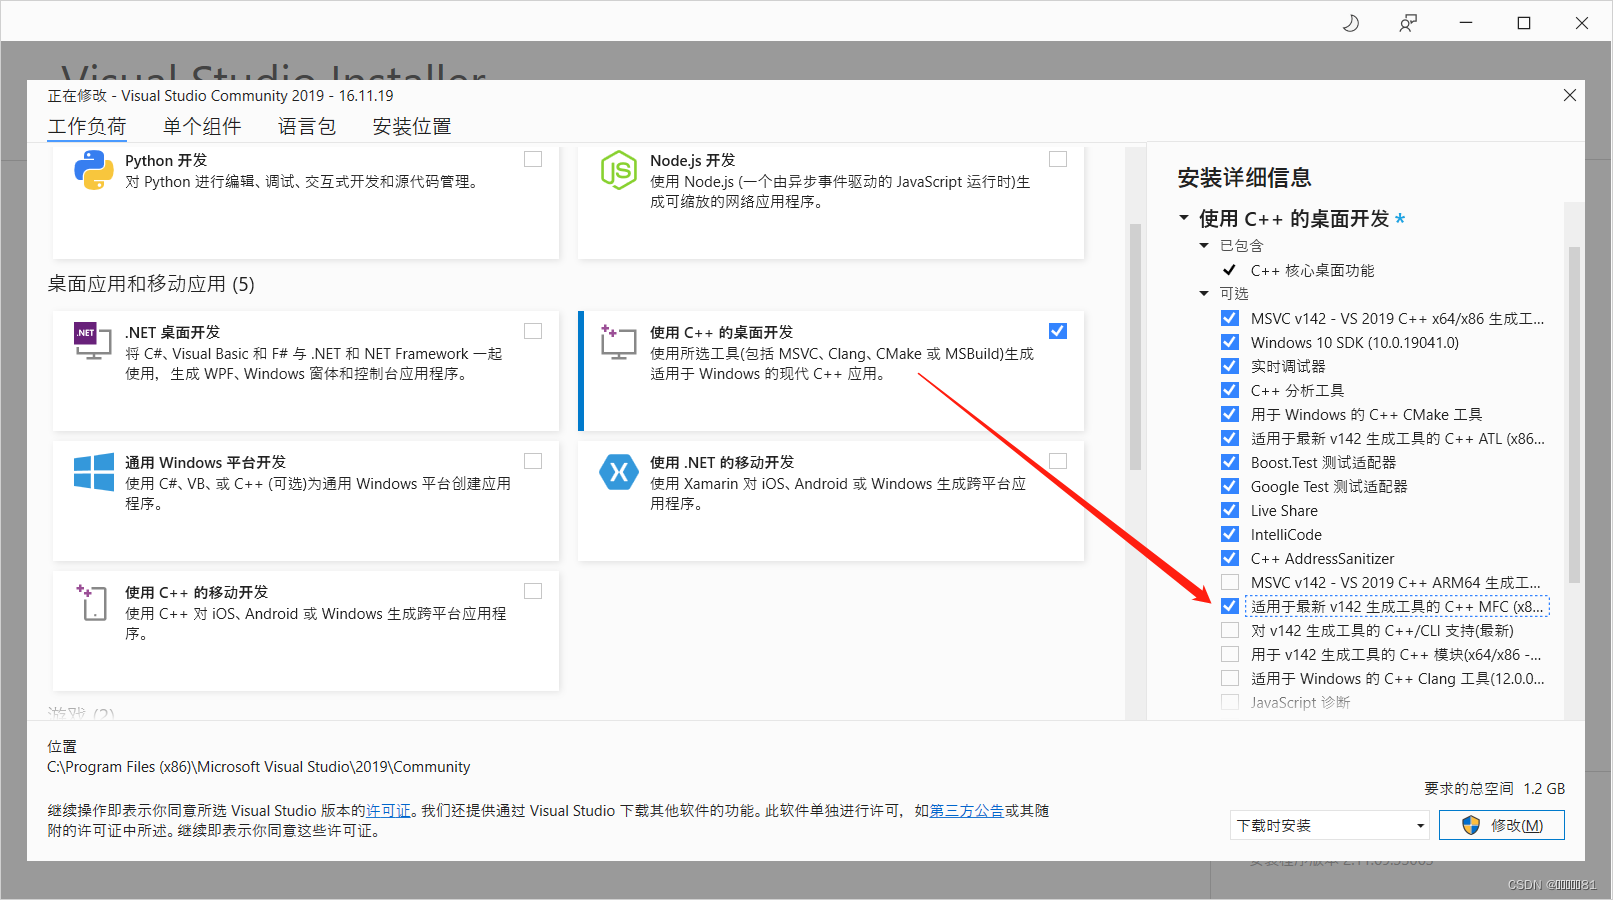
Task: Switch to the Individual components tab
Action: [x=202, y=126]
